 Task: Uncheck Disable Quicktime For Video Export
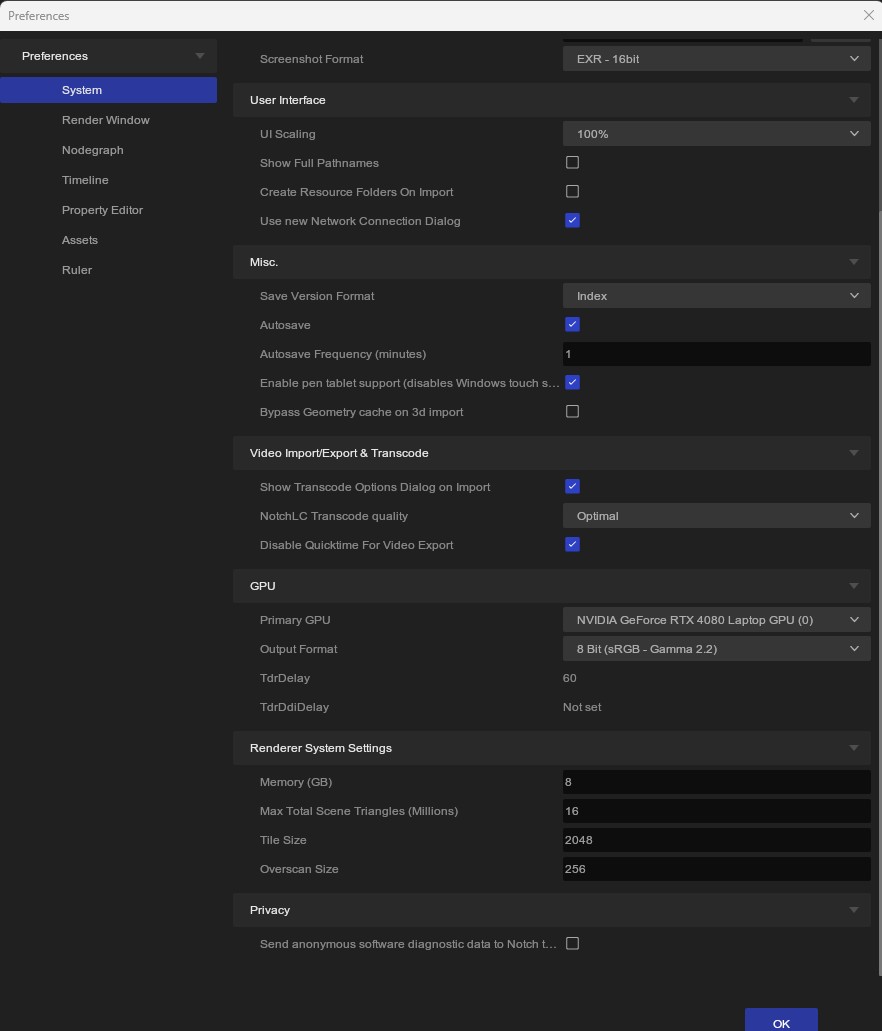click(572, 544)
